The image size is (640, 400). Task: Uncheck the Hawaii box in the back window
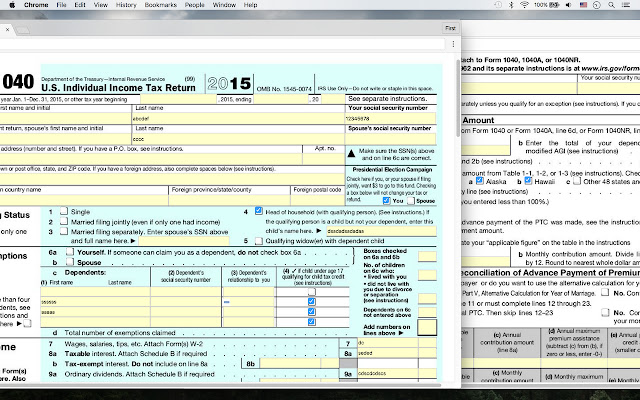pos(528,180)
